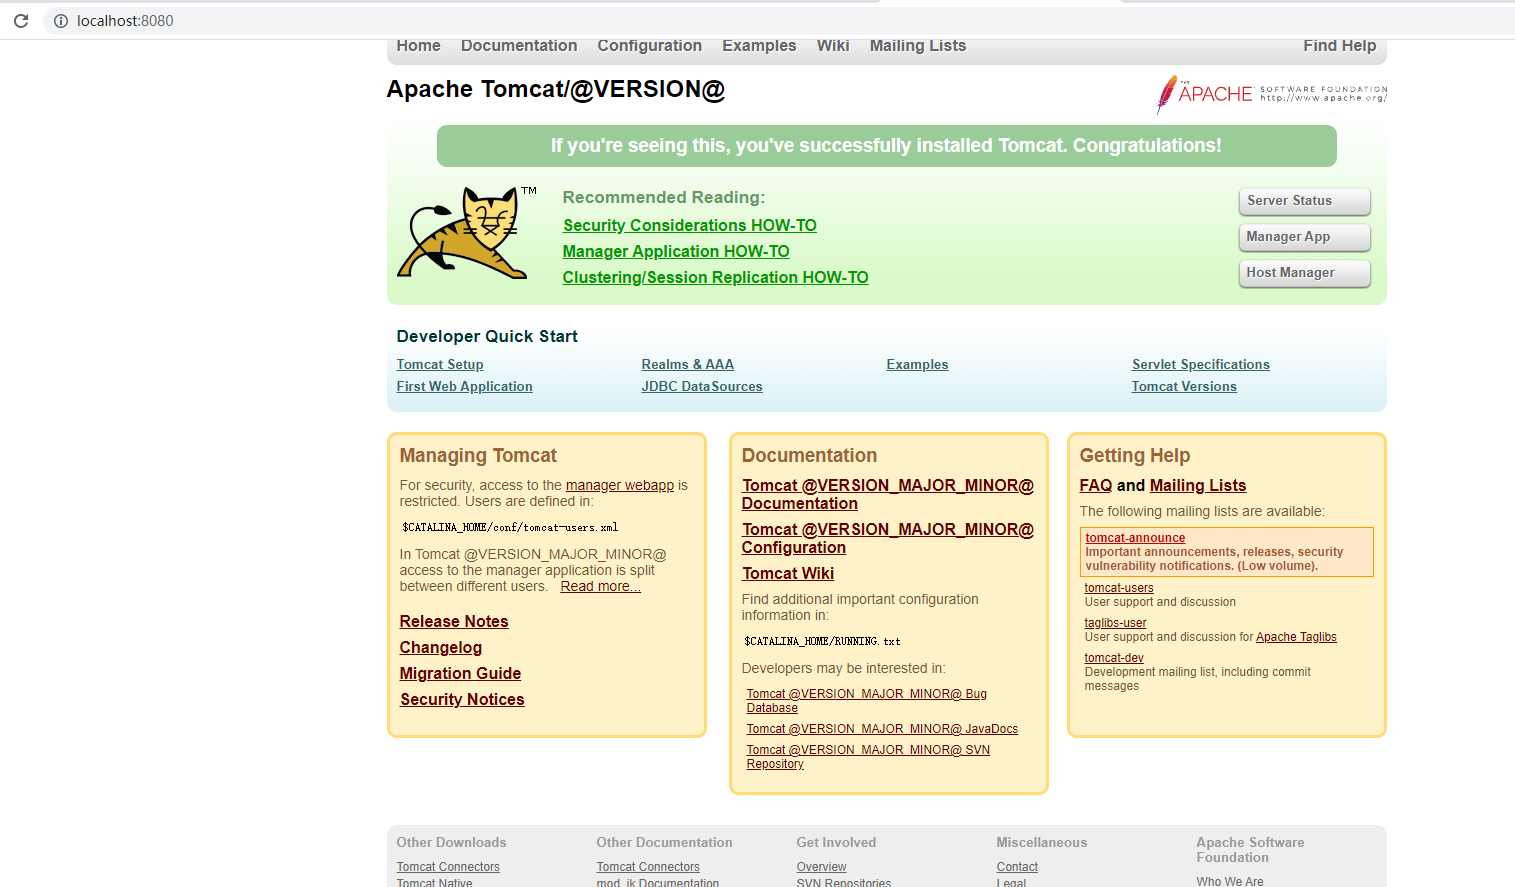This screenshot has width=1515, height=887.
Task: Open the JDBC DataSources link
Action: click(x=702, y=387)
